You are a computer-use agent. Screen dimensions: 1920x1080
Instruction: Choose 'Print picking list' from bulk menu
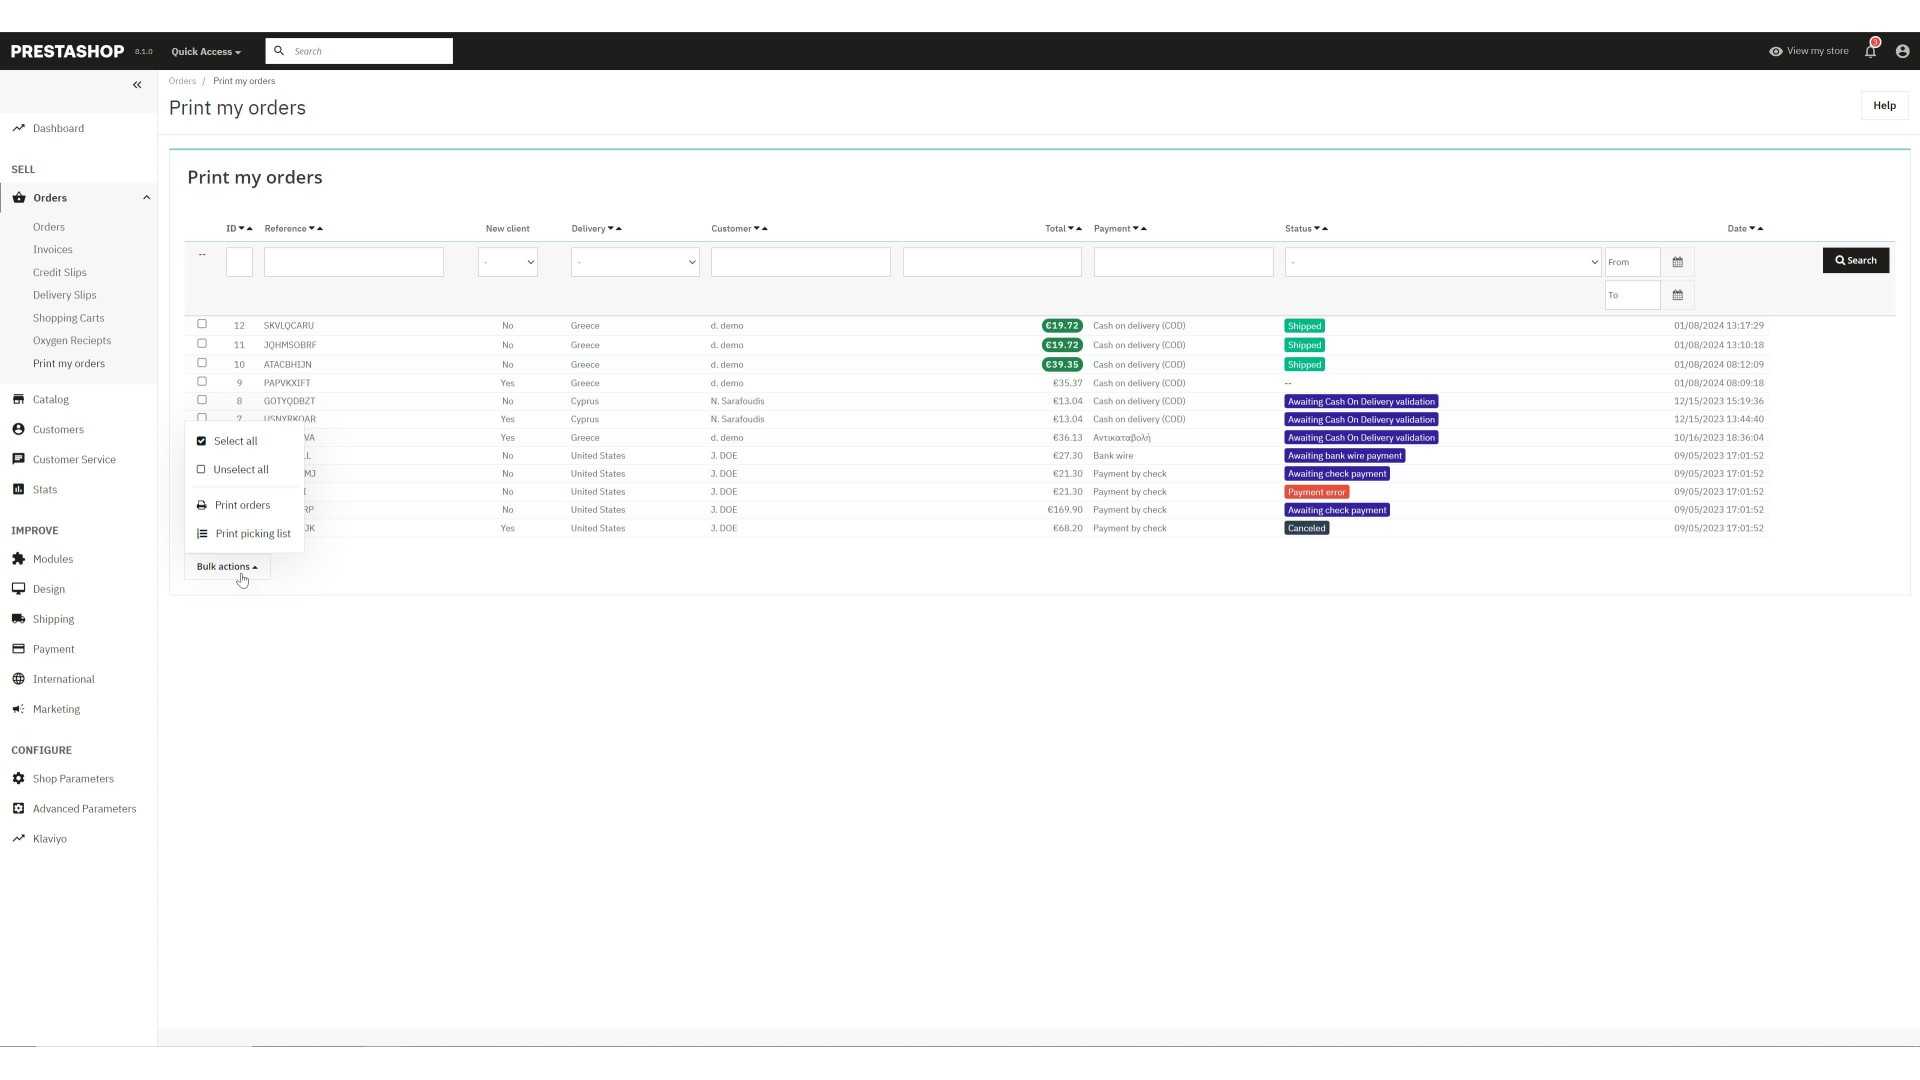252,534
